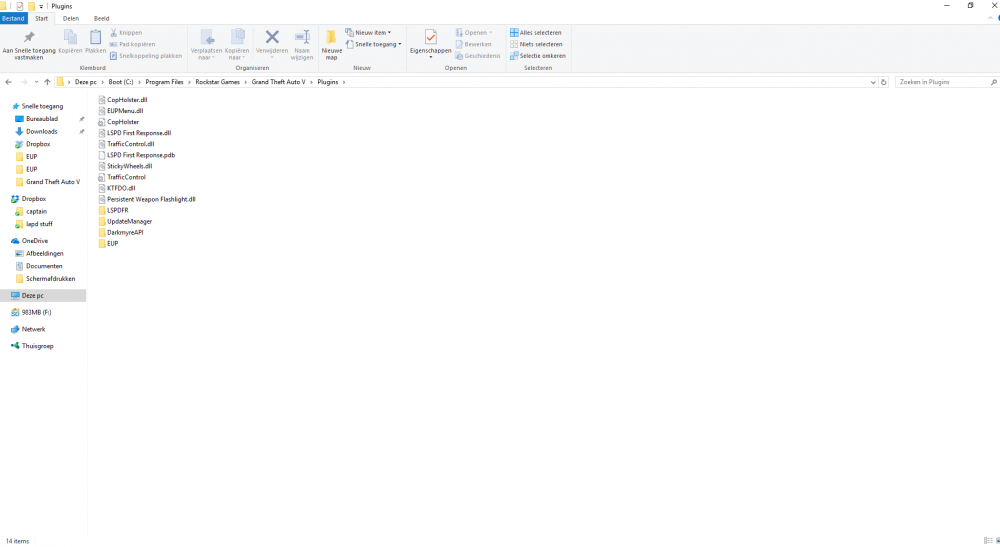Select OneDrive in navigation pane
Screen dimensions: 1000x547
point(34,240)
